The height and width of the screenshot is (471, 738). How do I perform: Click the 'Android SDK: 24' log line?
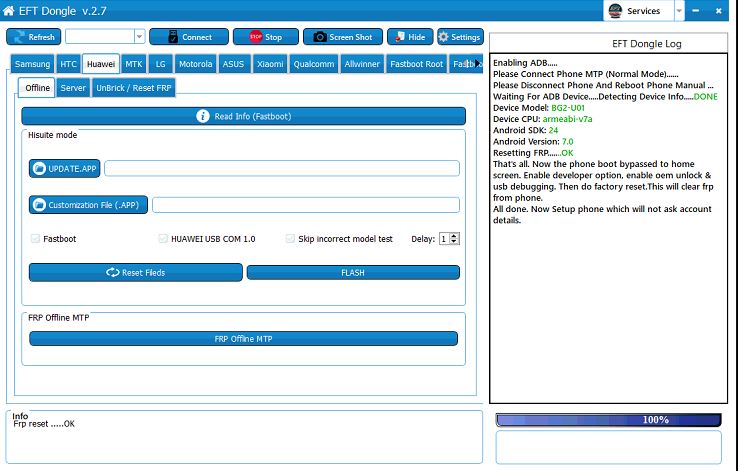525,130
